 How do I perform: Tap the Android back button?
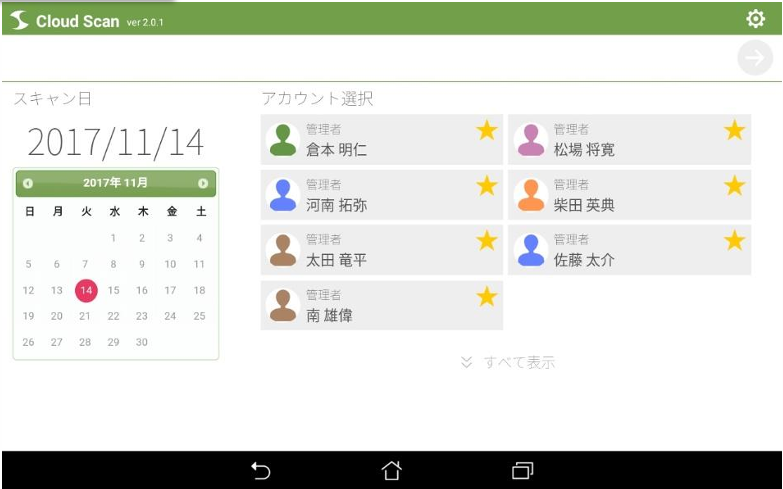(x=260, y=471)
